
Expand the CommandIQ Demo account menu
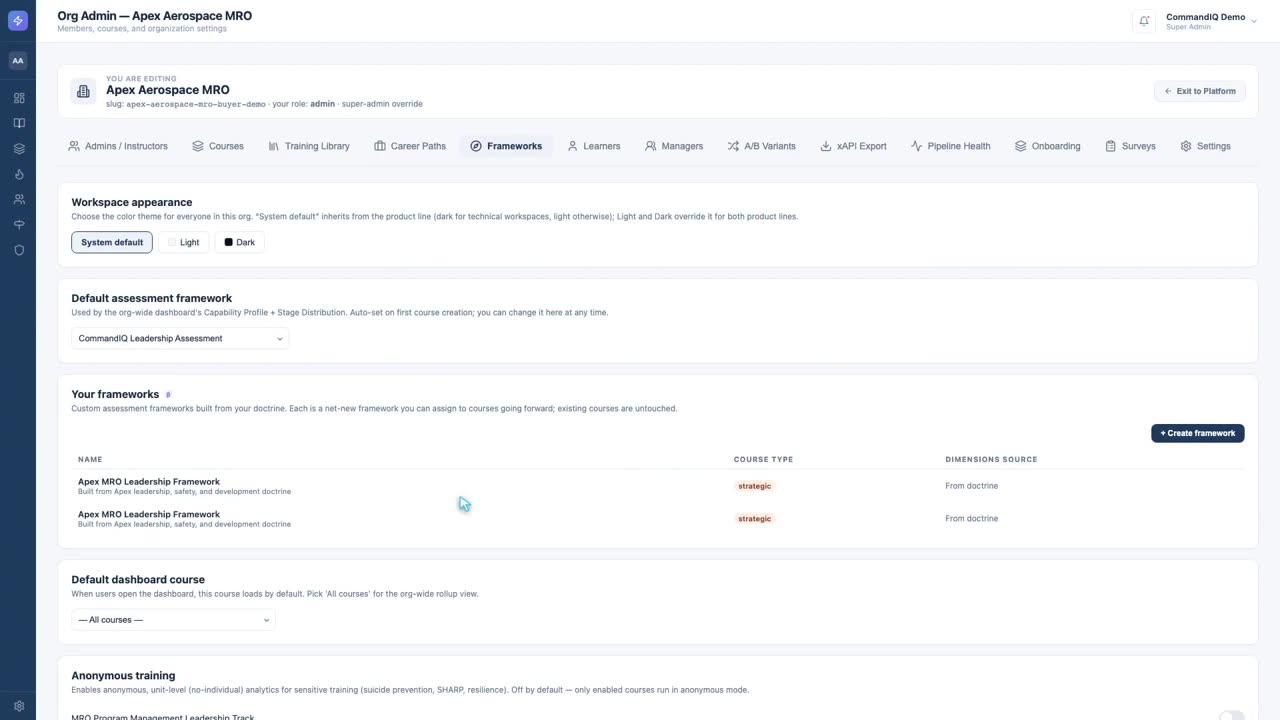[1211, 21]
